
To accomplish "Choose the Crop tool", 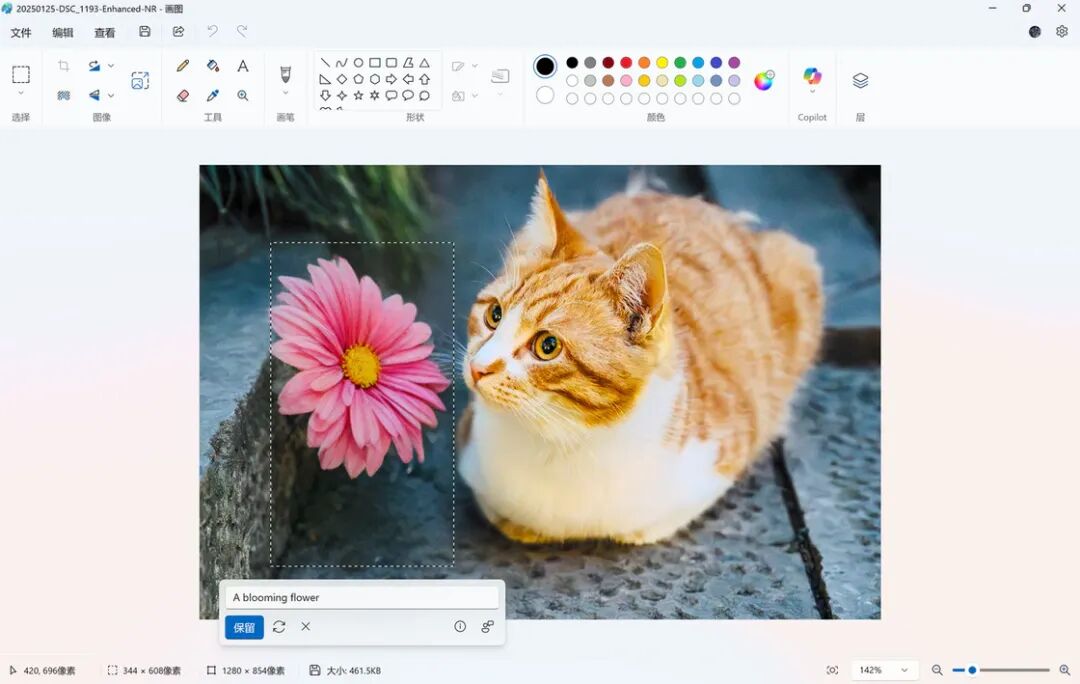I will [x=63, y=65].
